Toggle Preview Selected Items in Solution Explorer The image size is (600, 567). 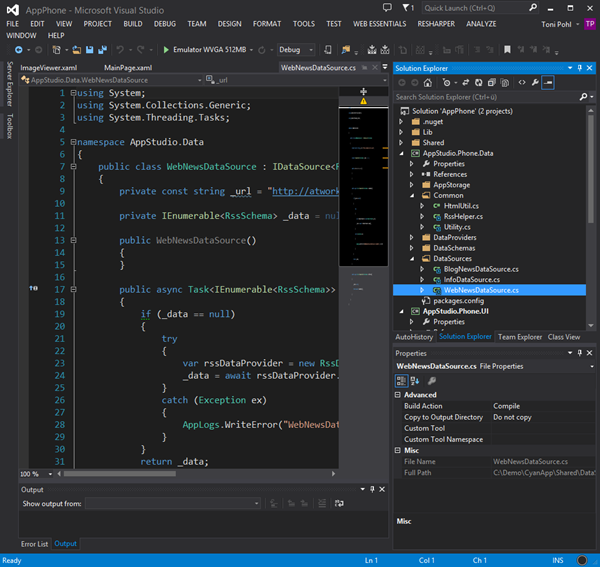(x=548, y=82)
